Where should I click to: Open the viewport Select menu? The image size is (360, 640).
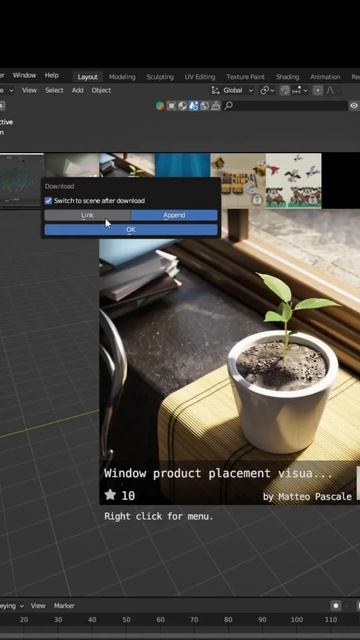coord(54,91)
